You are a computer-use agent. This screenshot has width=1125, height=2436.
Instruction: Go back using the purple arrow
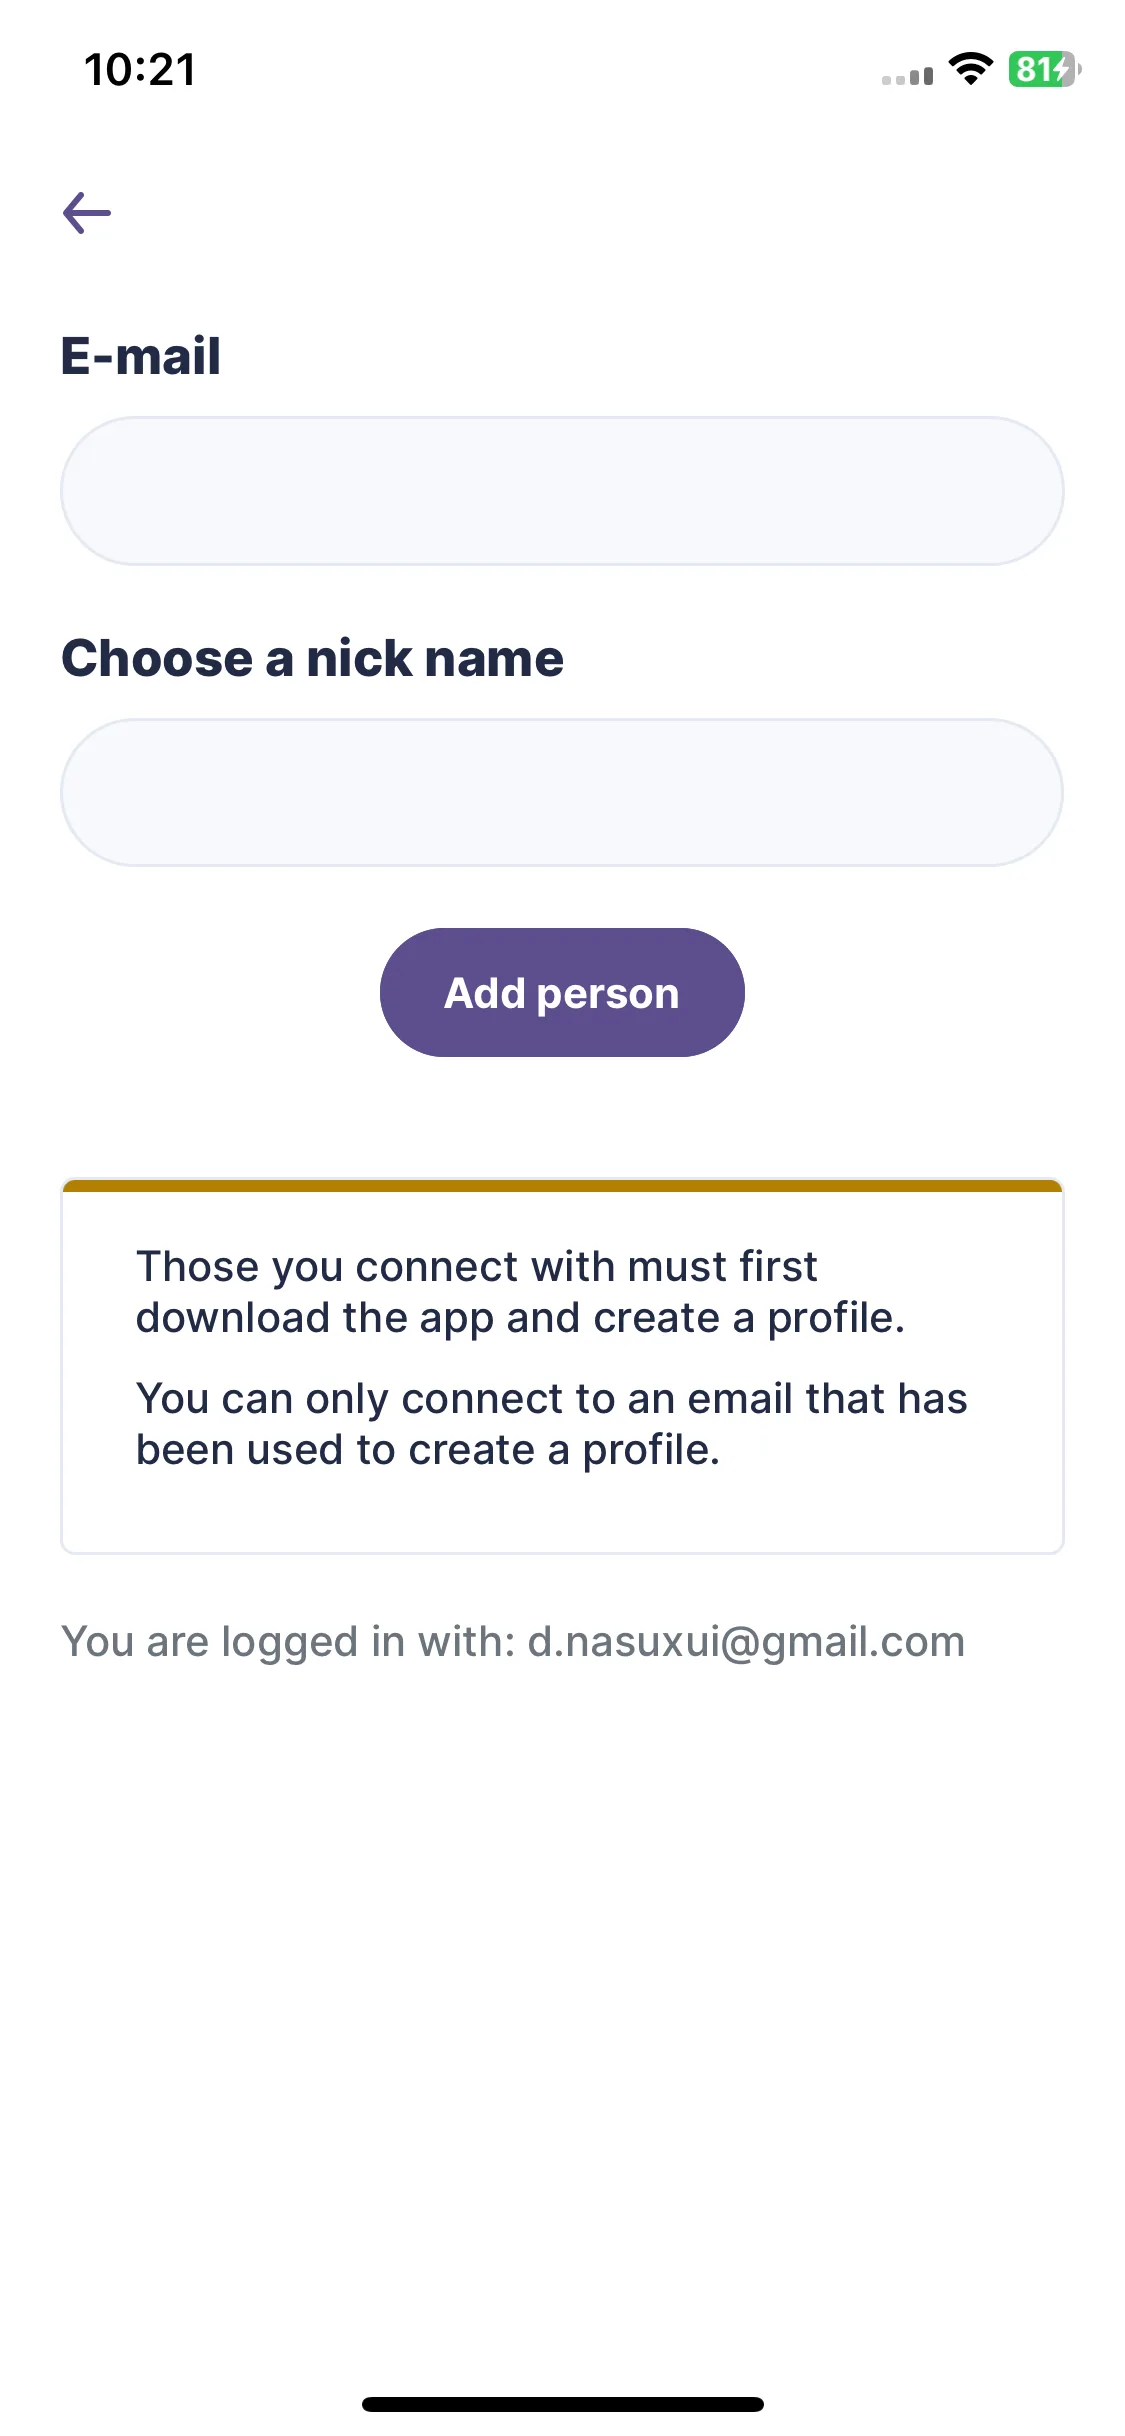[87, 213]
